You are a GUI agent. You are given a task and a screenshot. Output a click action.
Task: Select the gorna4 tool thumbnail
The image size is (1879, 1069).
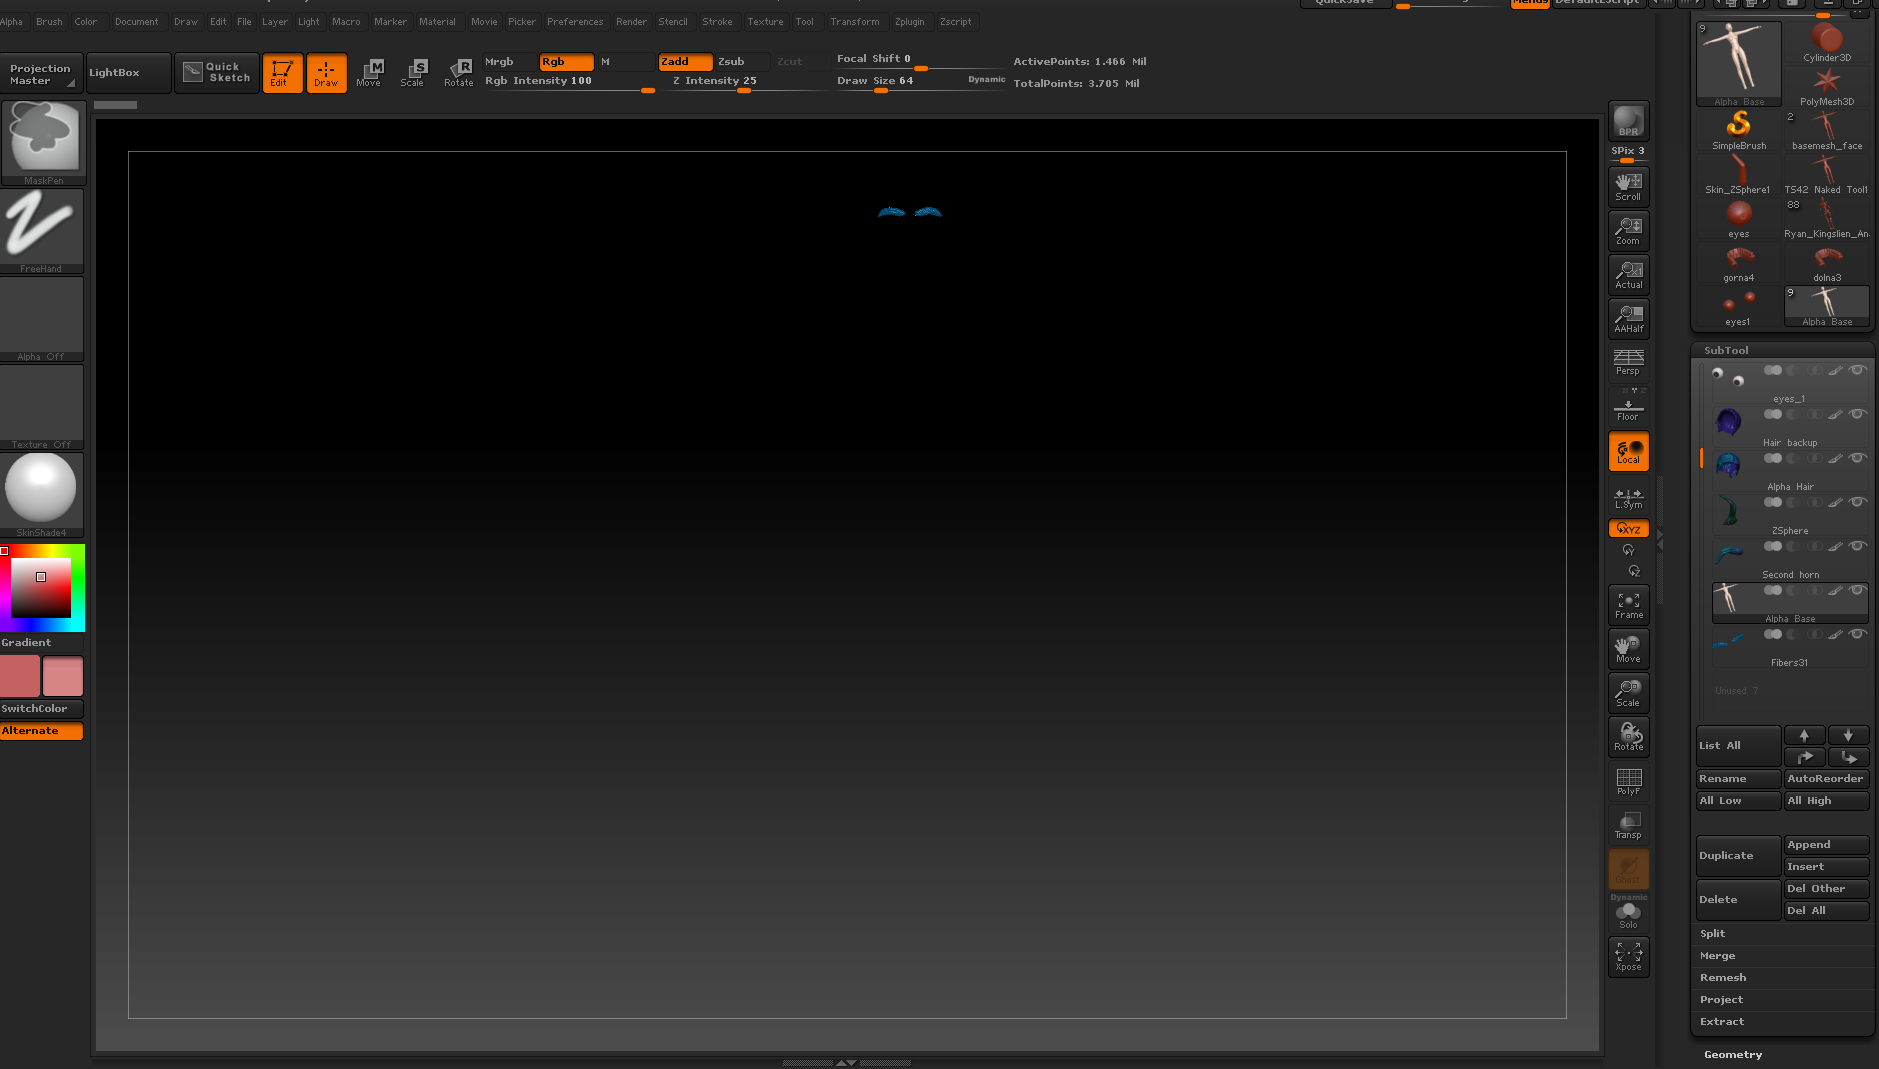coord(1739,262)
